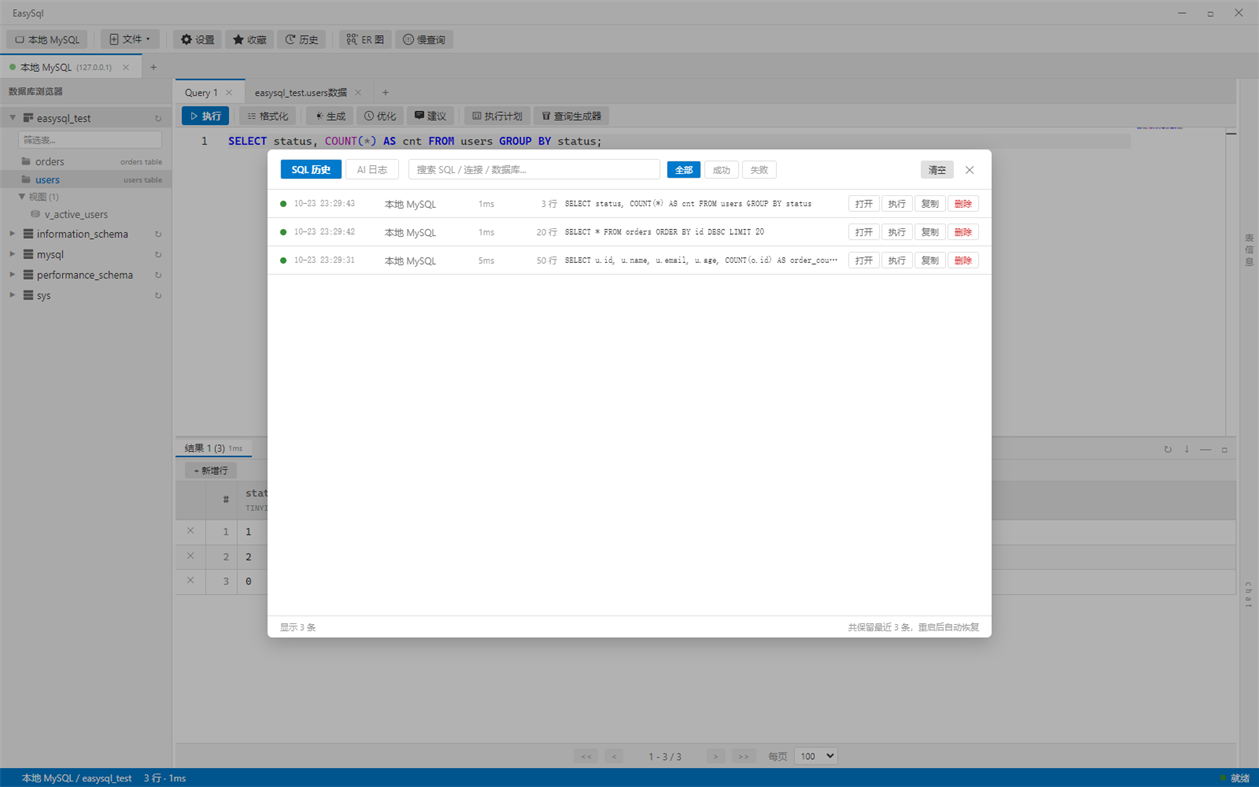Viewport: 1259px width, 787px height.
Task: Open the 慢查询 slow query tool
Action: coord(424,40)
